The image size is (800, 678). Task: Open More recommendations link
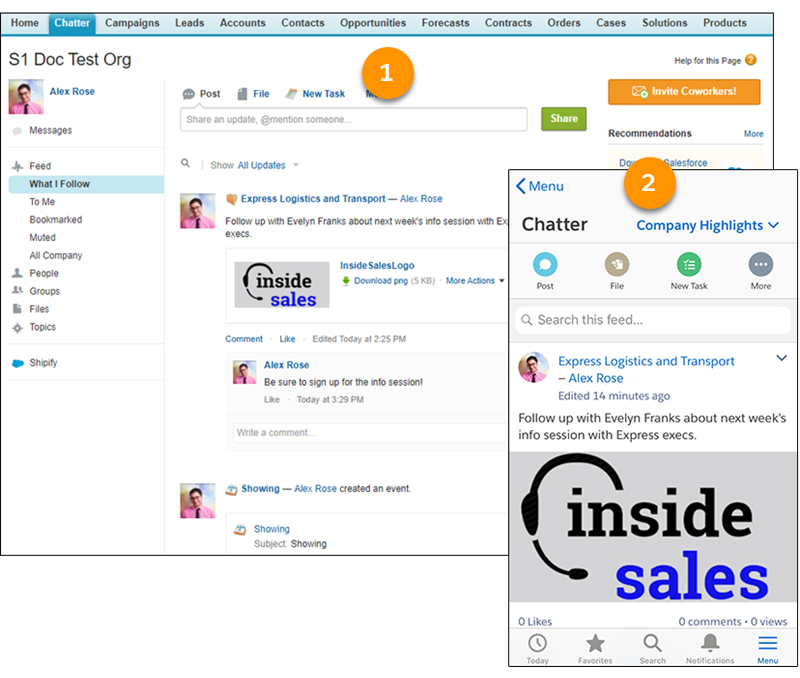pos(753,134)
